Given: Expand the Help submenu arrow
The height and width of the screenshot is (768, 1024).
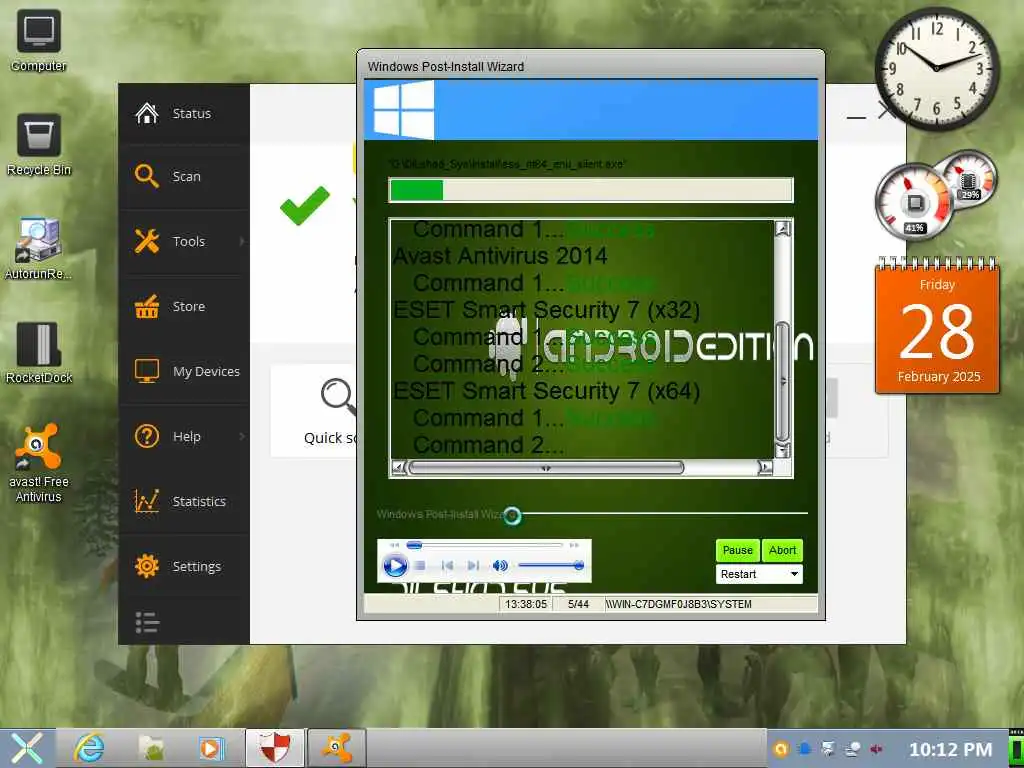Looking at the screenshot, I should (242, 436).
